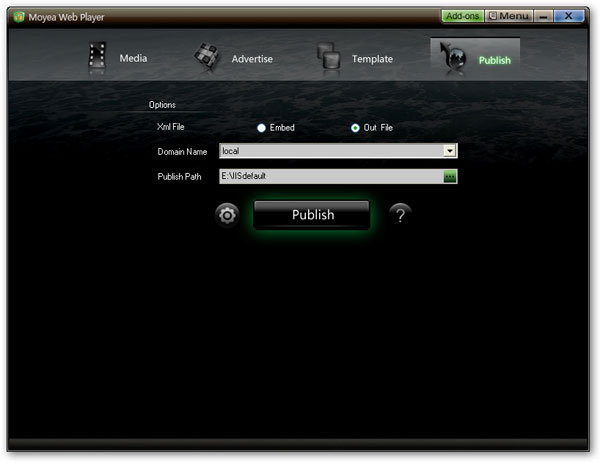Open settings with the gear icon
Viewport: 600px width, 462px height.
pos(227,215)
